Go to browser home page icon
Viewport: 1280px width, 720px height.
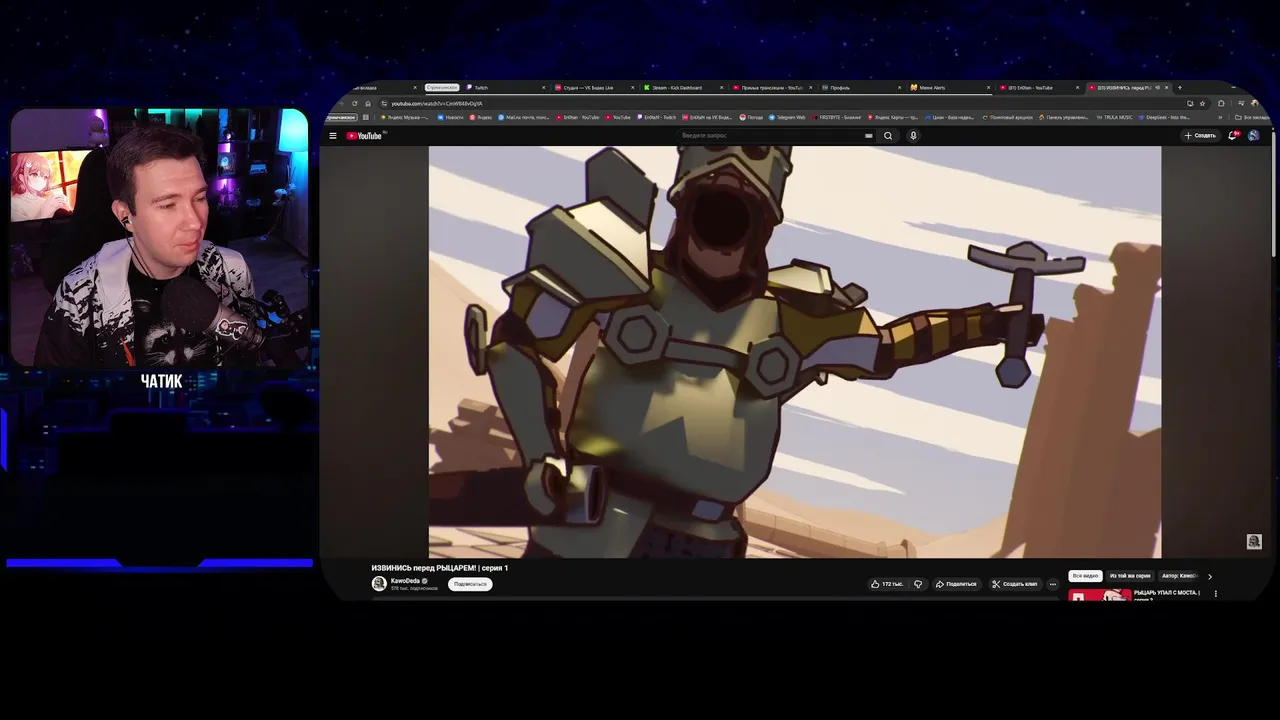368,103
